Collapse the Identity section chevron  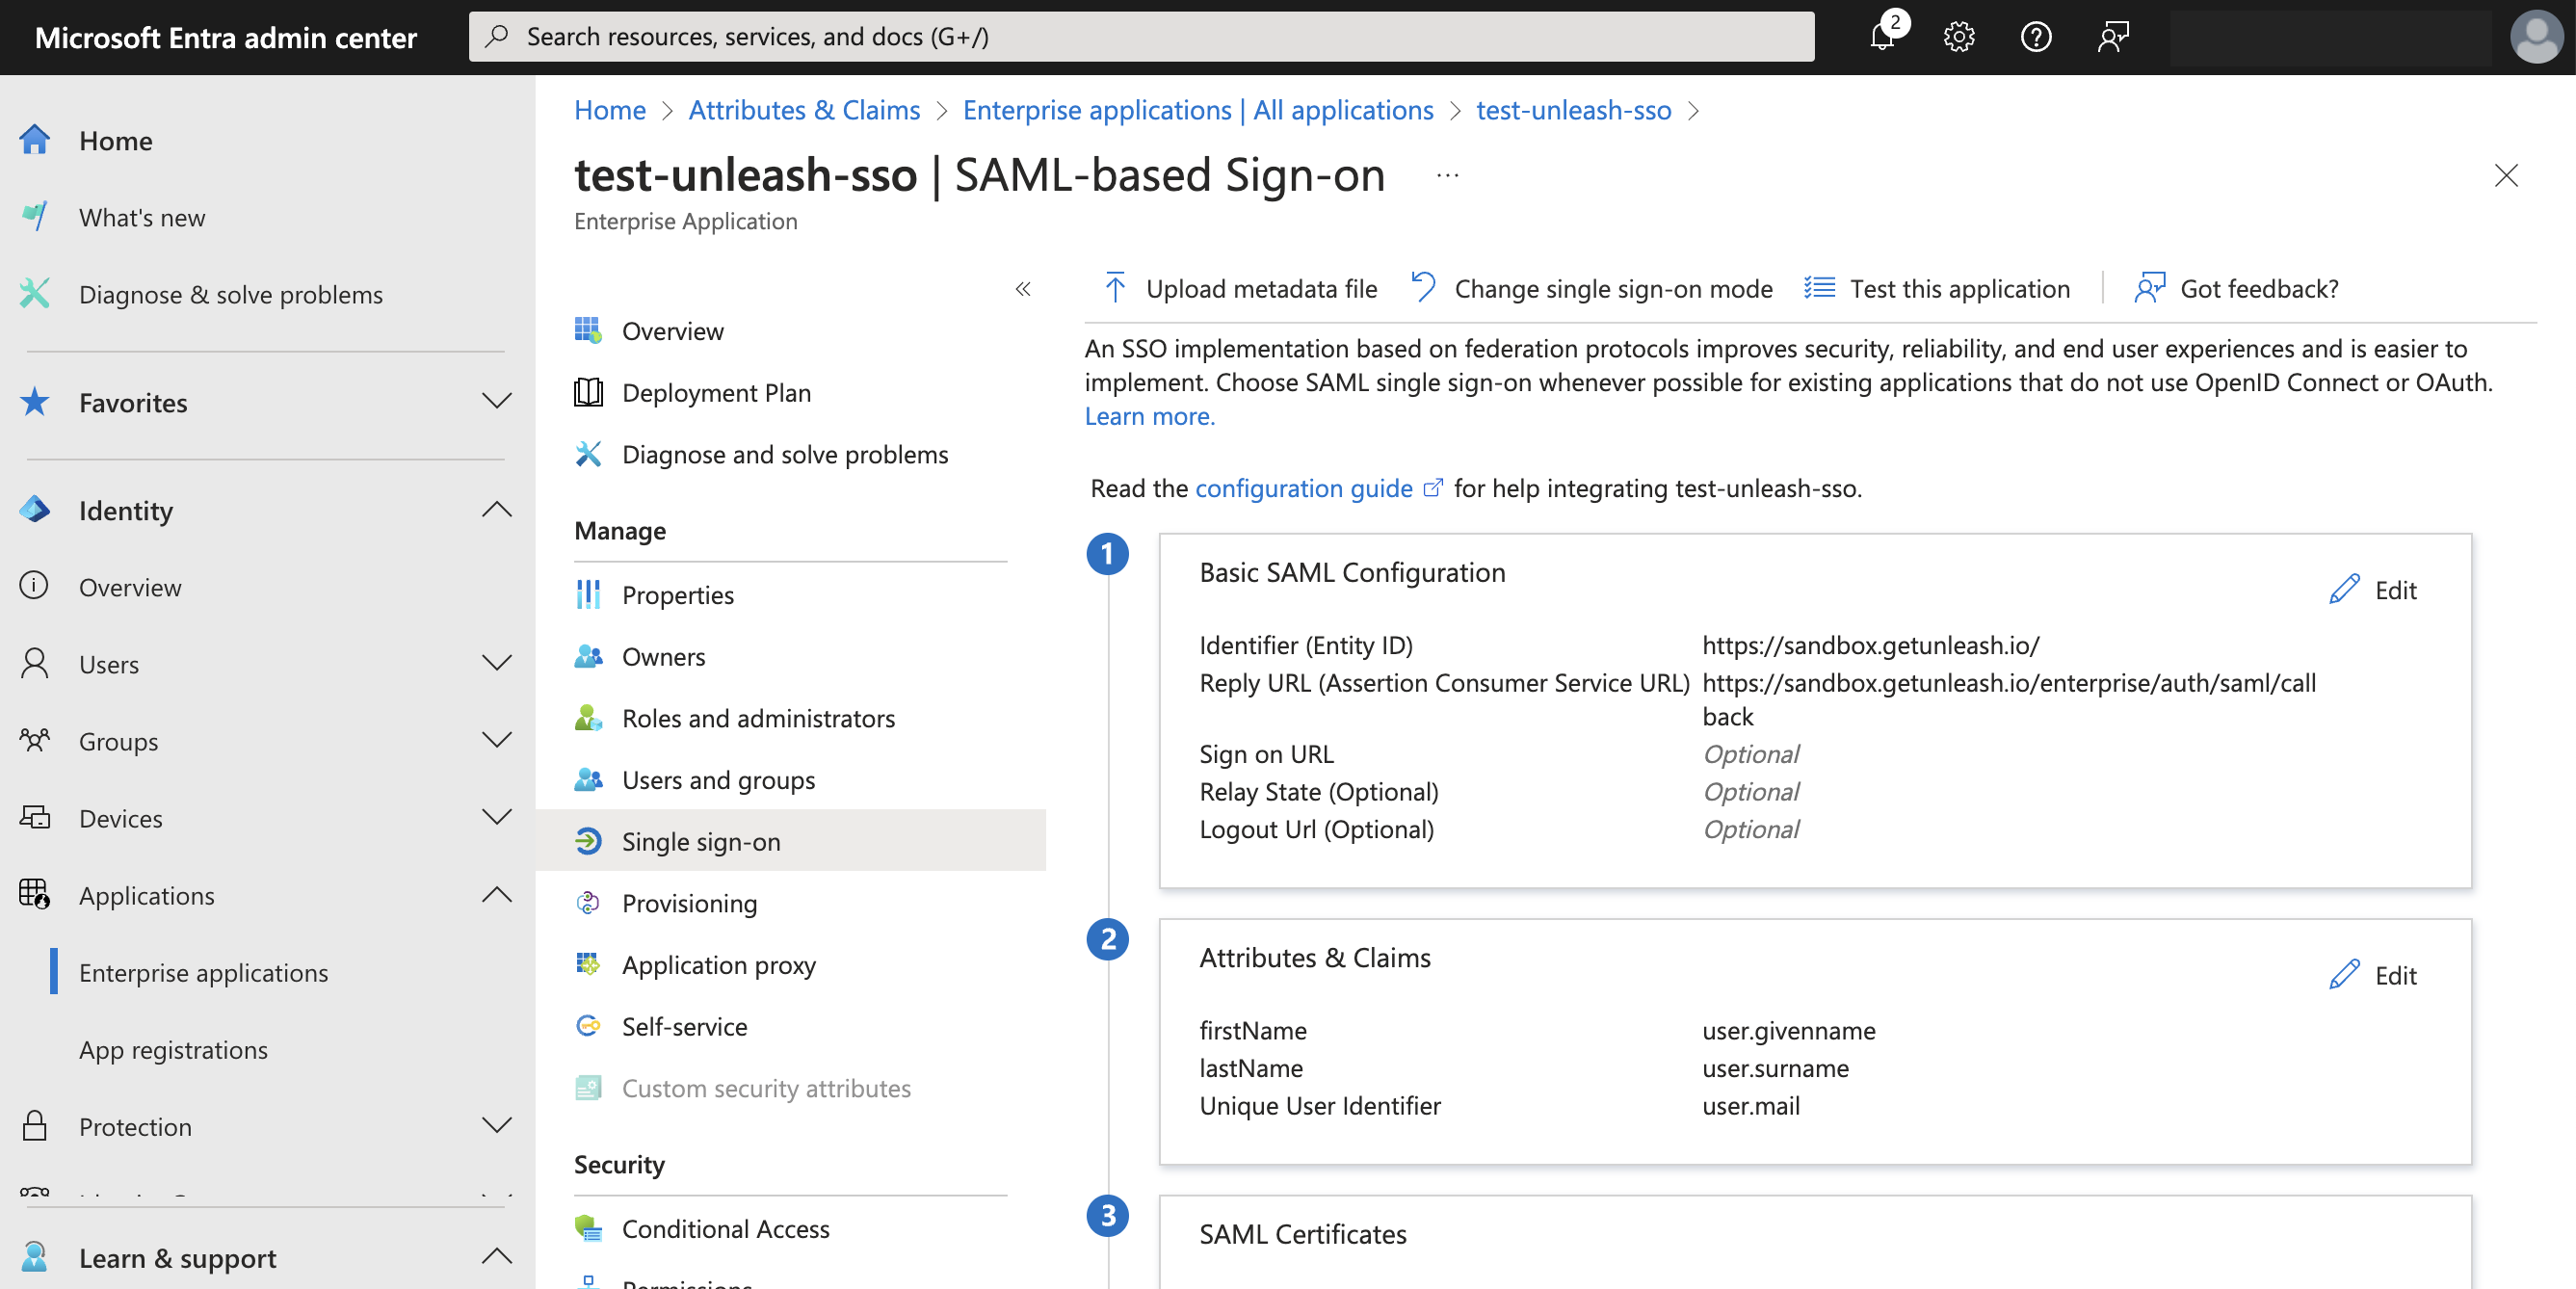click(x=497, y=510)
